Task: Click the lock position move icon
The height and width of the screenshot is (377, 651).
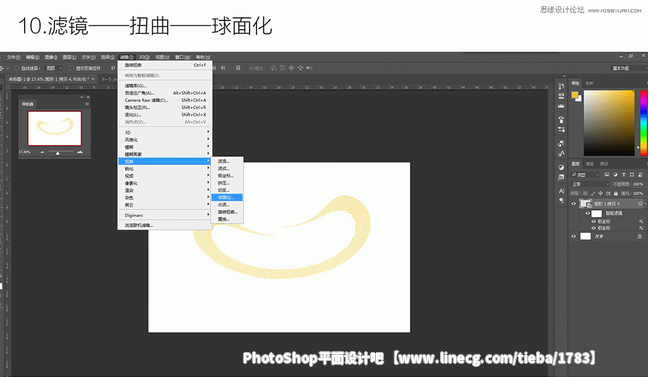Action: 600,193
